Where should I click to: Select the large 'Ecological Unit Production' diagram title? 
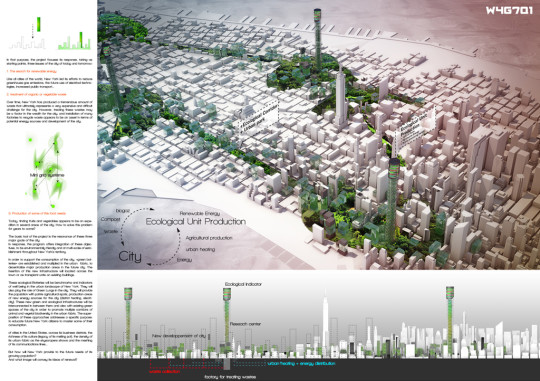(196, 222)
